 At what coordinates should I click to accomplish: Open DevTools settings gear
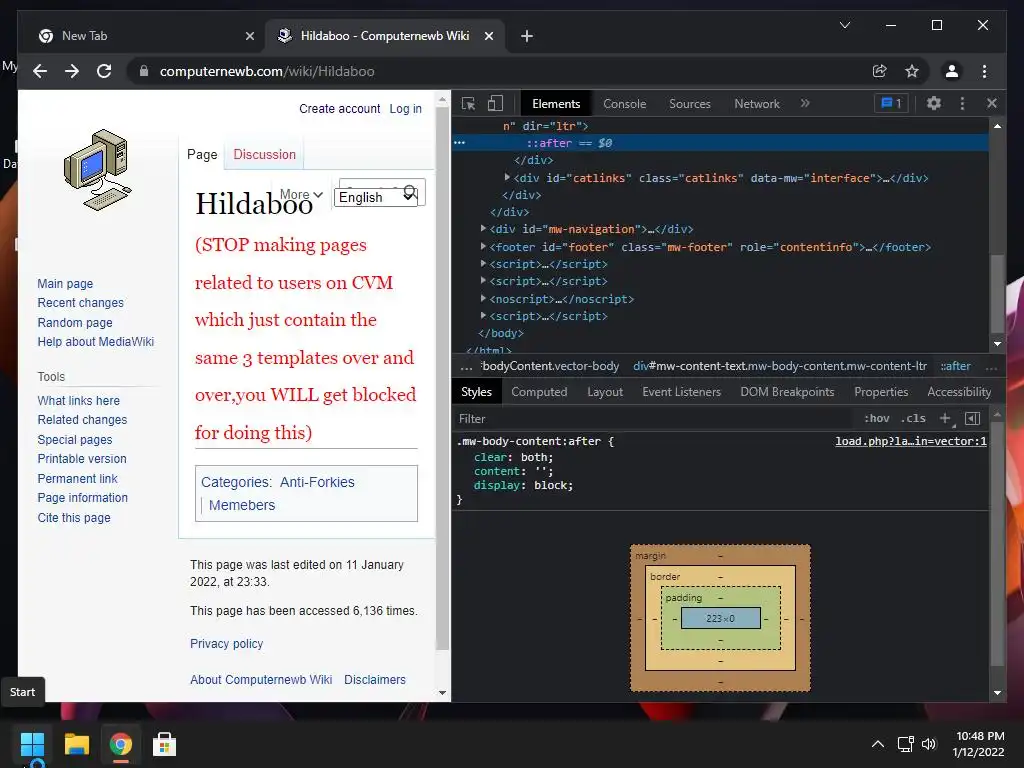click(x=934, y=103)
